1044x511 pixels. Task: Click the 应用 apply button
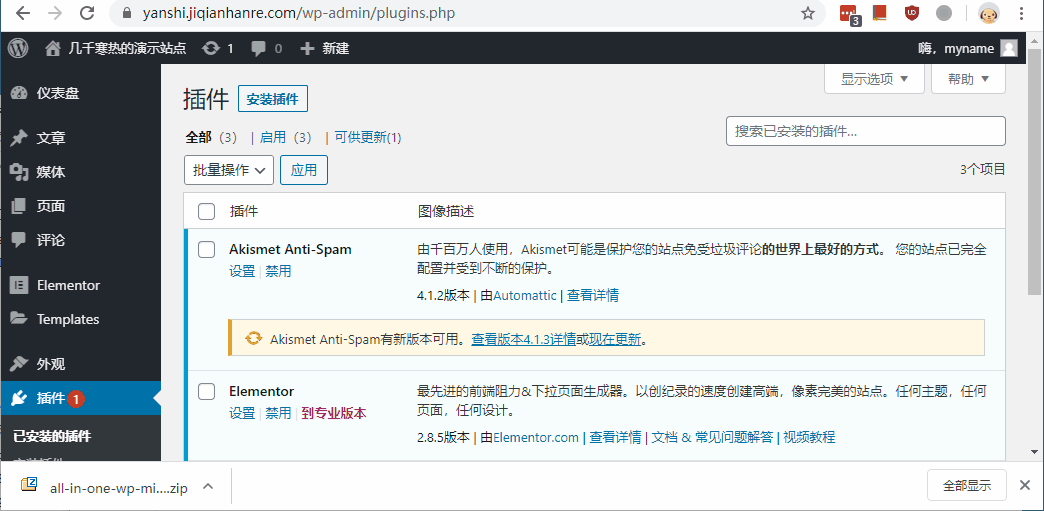304,170
